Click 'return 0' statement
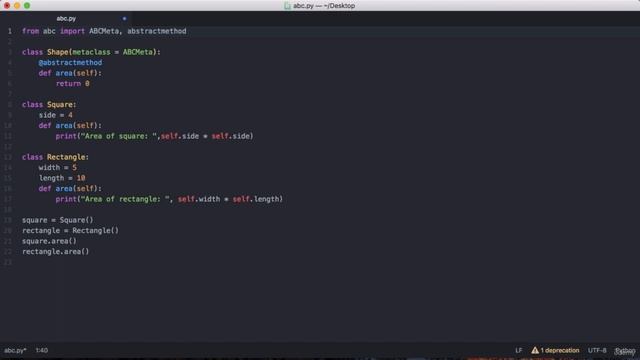The image size is (640, 360). point(72,84)
